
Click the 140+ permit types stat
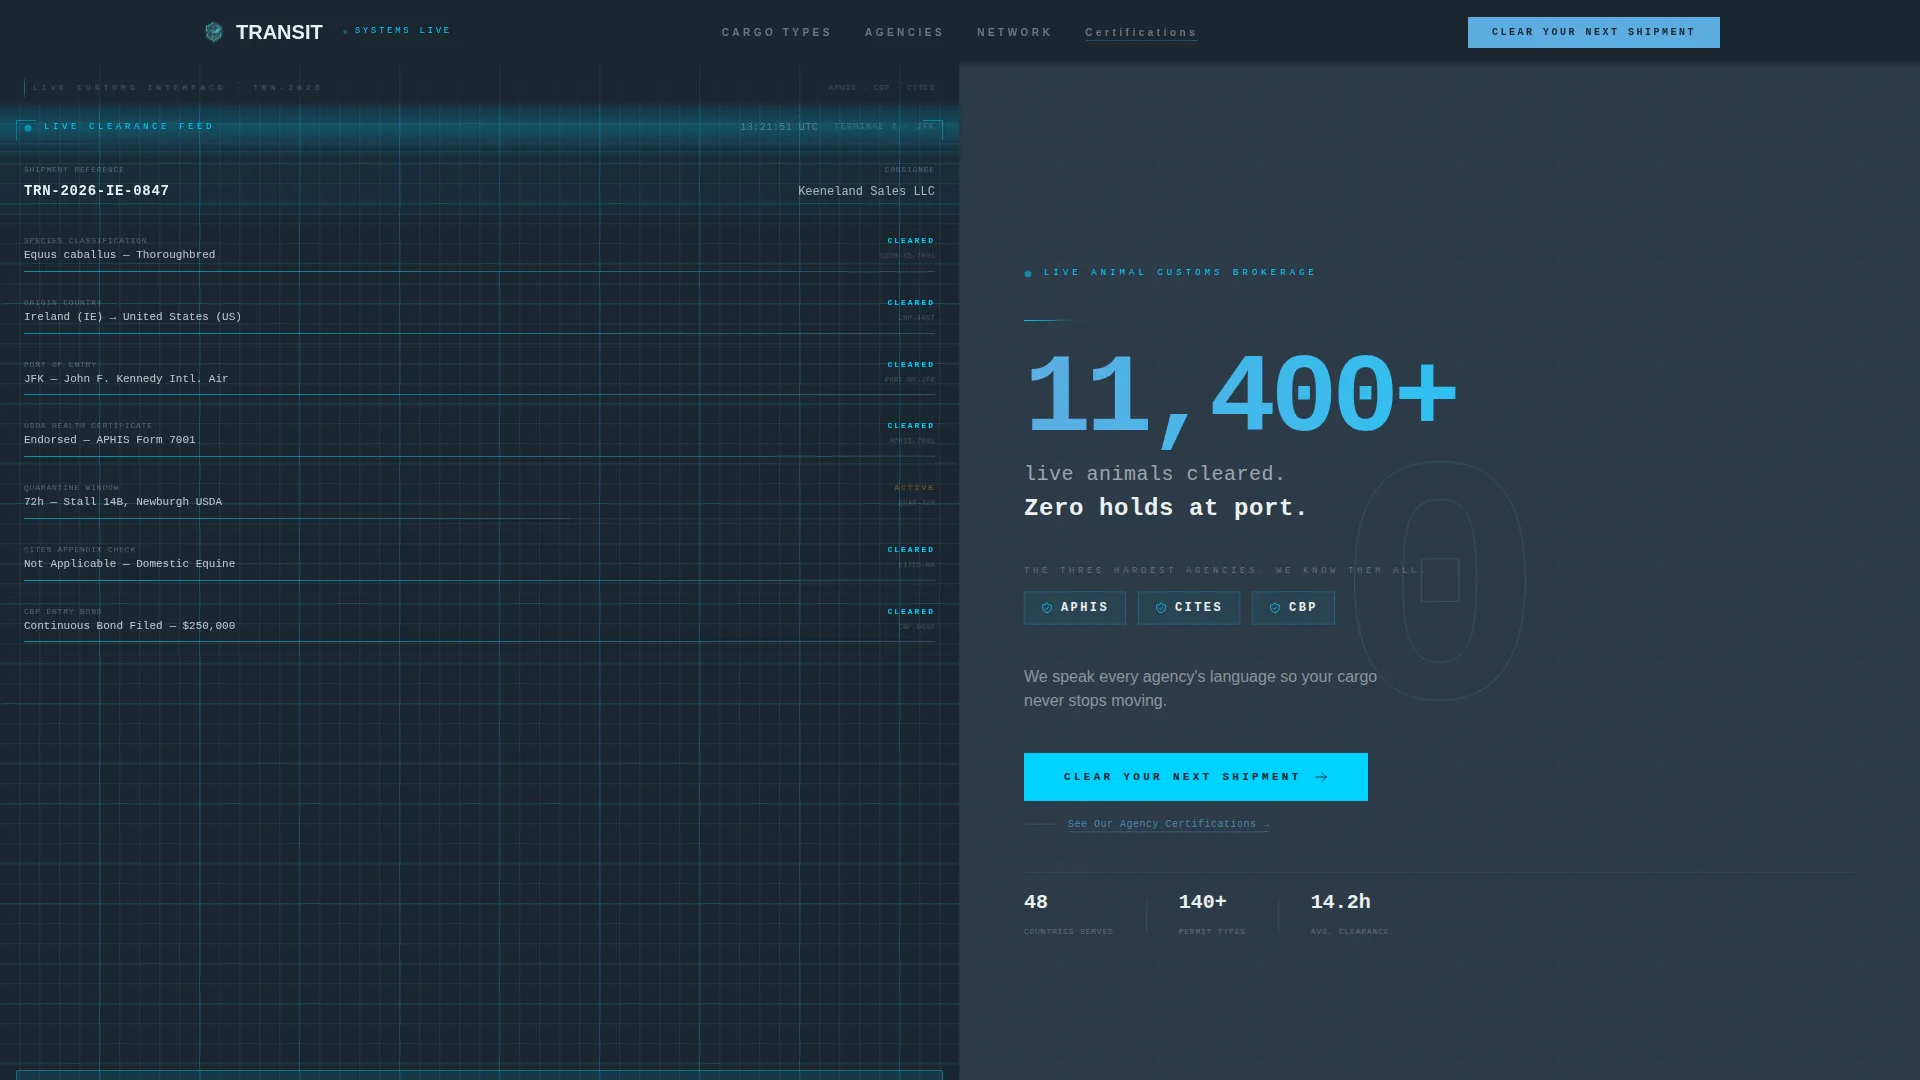1212,915
